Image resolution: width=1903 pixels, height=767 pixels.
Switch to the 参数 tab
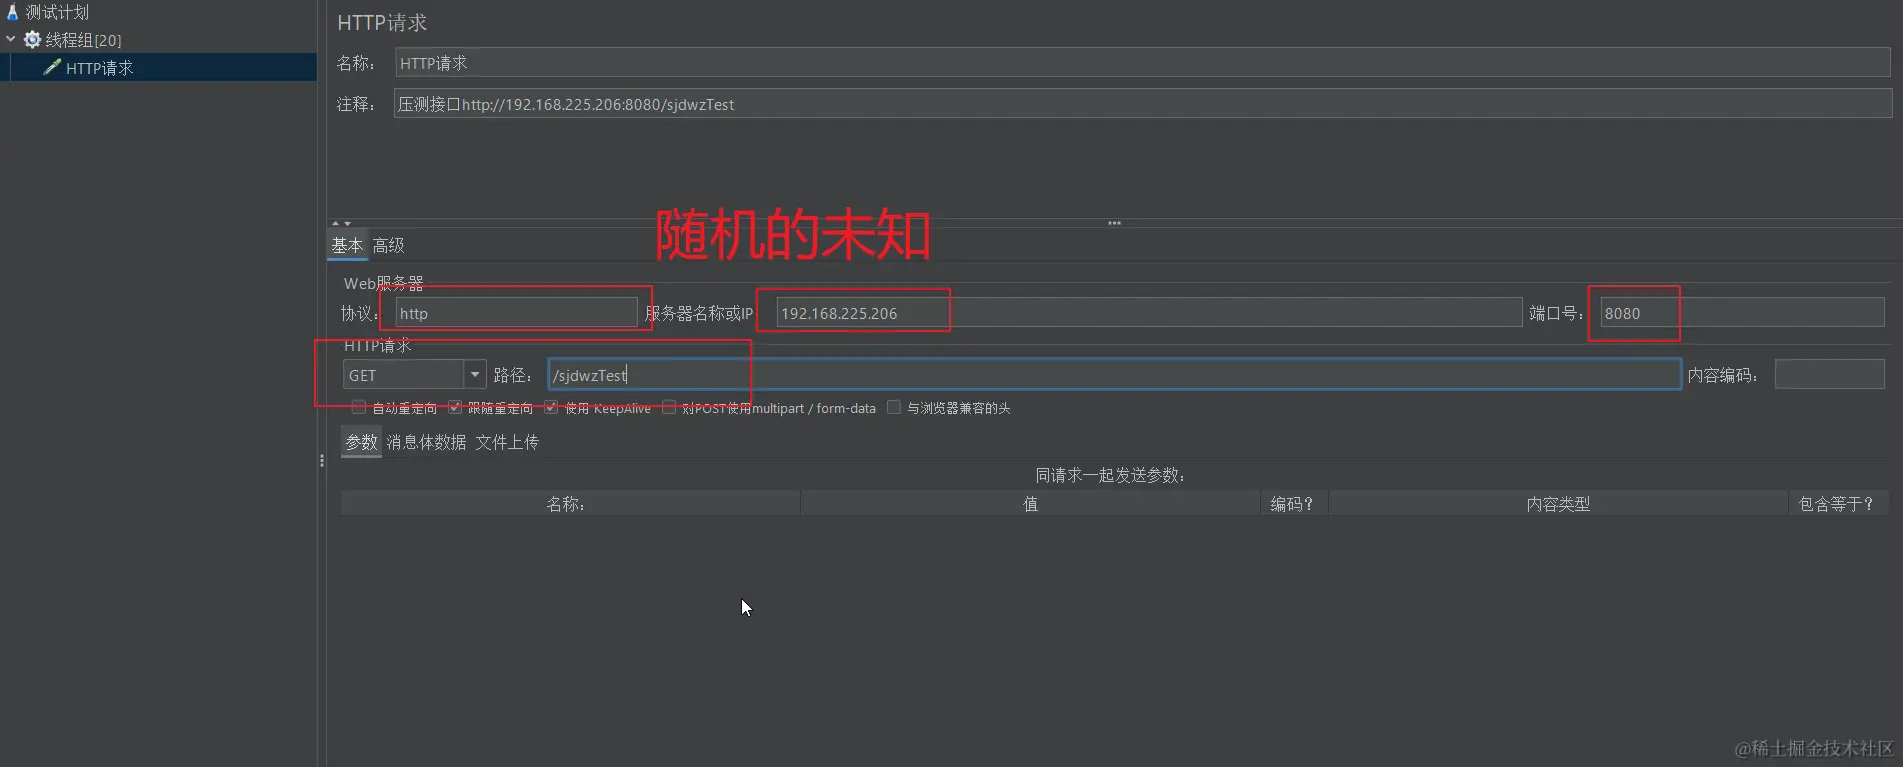coord(361,442)
